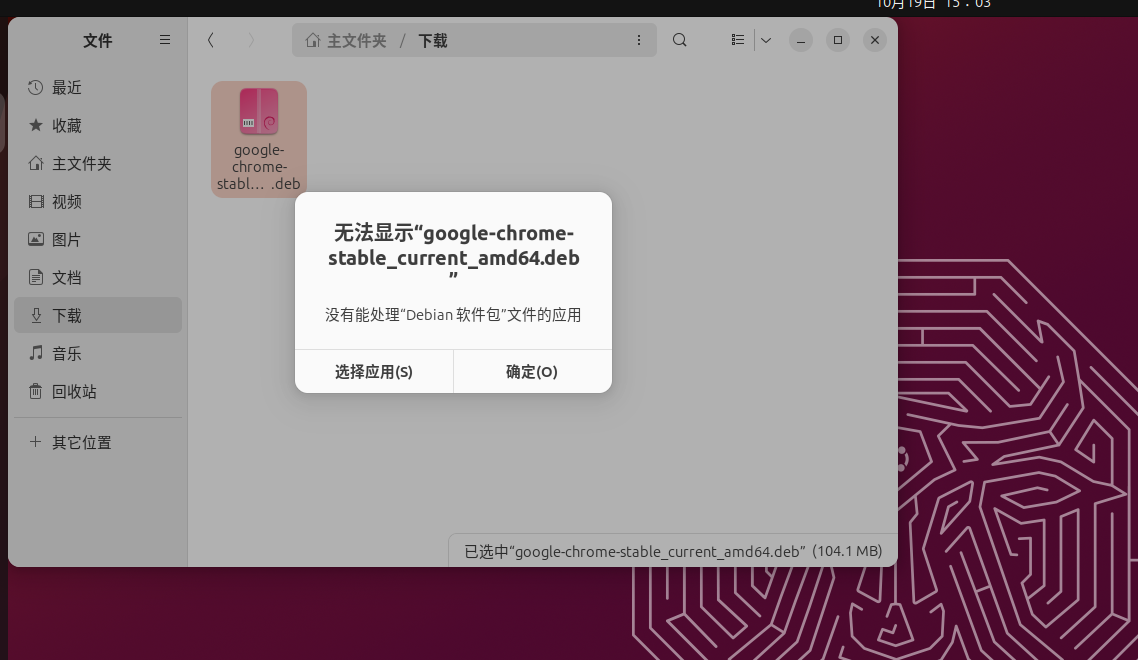Click 主文件夹 in the path bar
Screen dimensions: 1138x660
pos(346,41)
